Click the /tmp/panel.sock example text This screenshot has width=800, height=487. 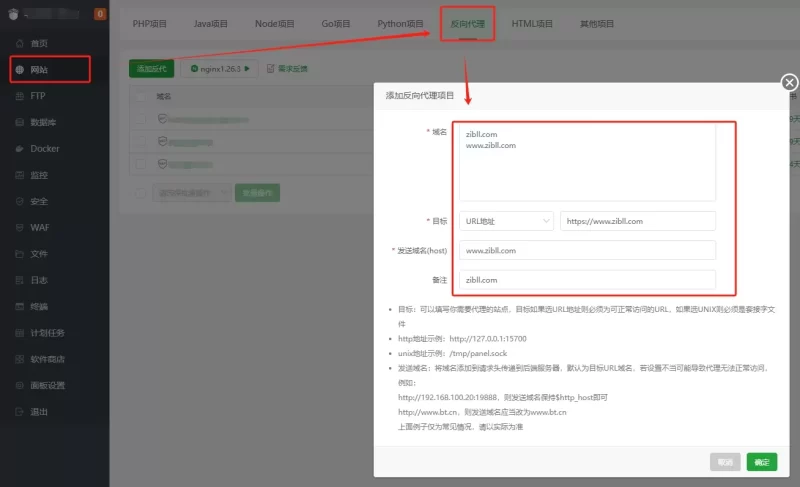point(478,353)
